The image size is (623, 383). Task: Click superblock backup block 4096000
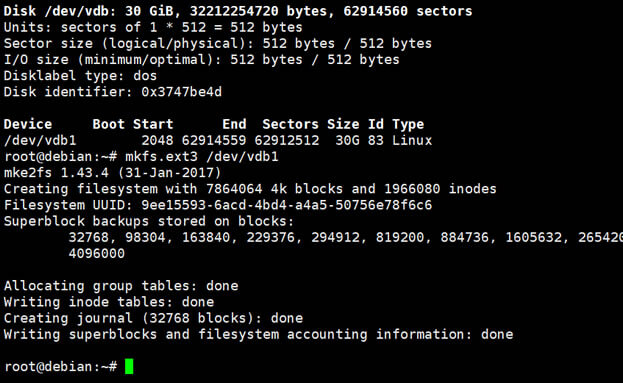tap(97, 253)
